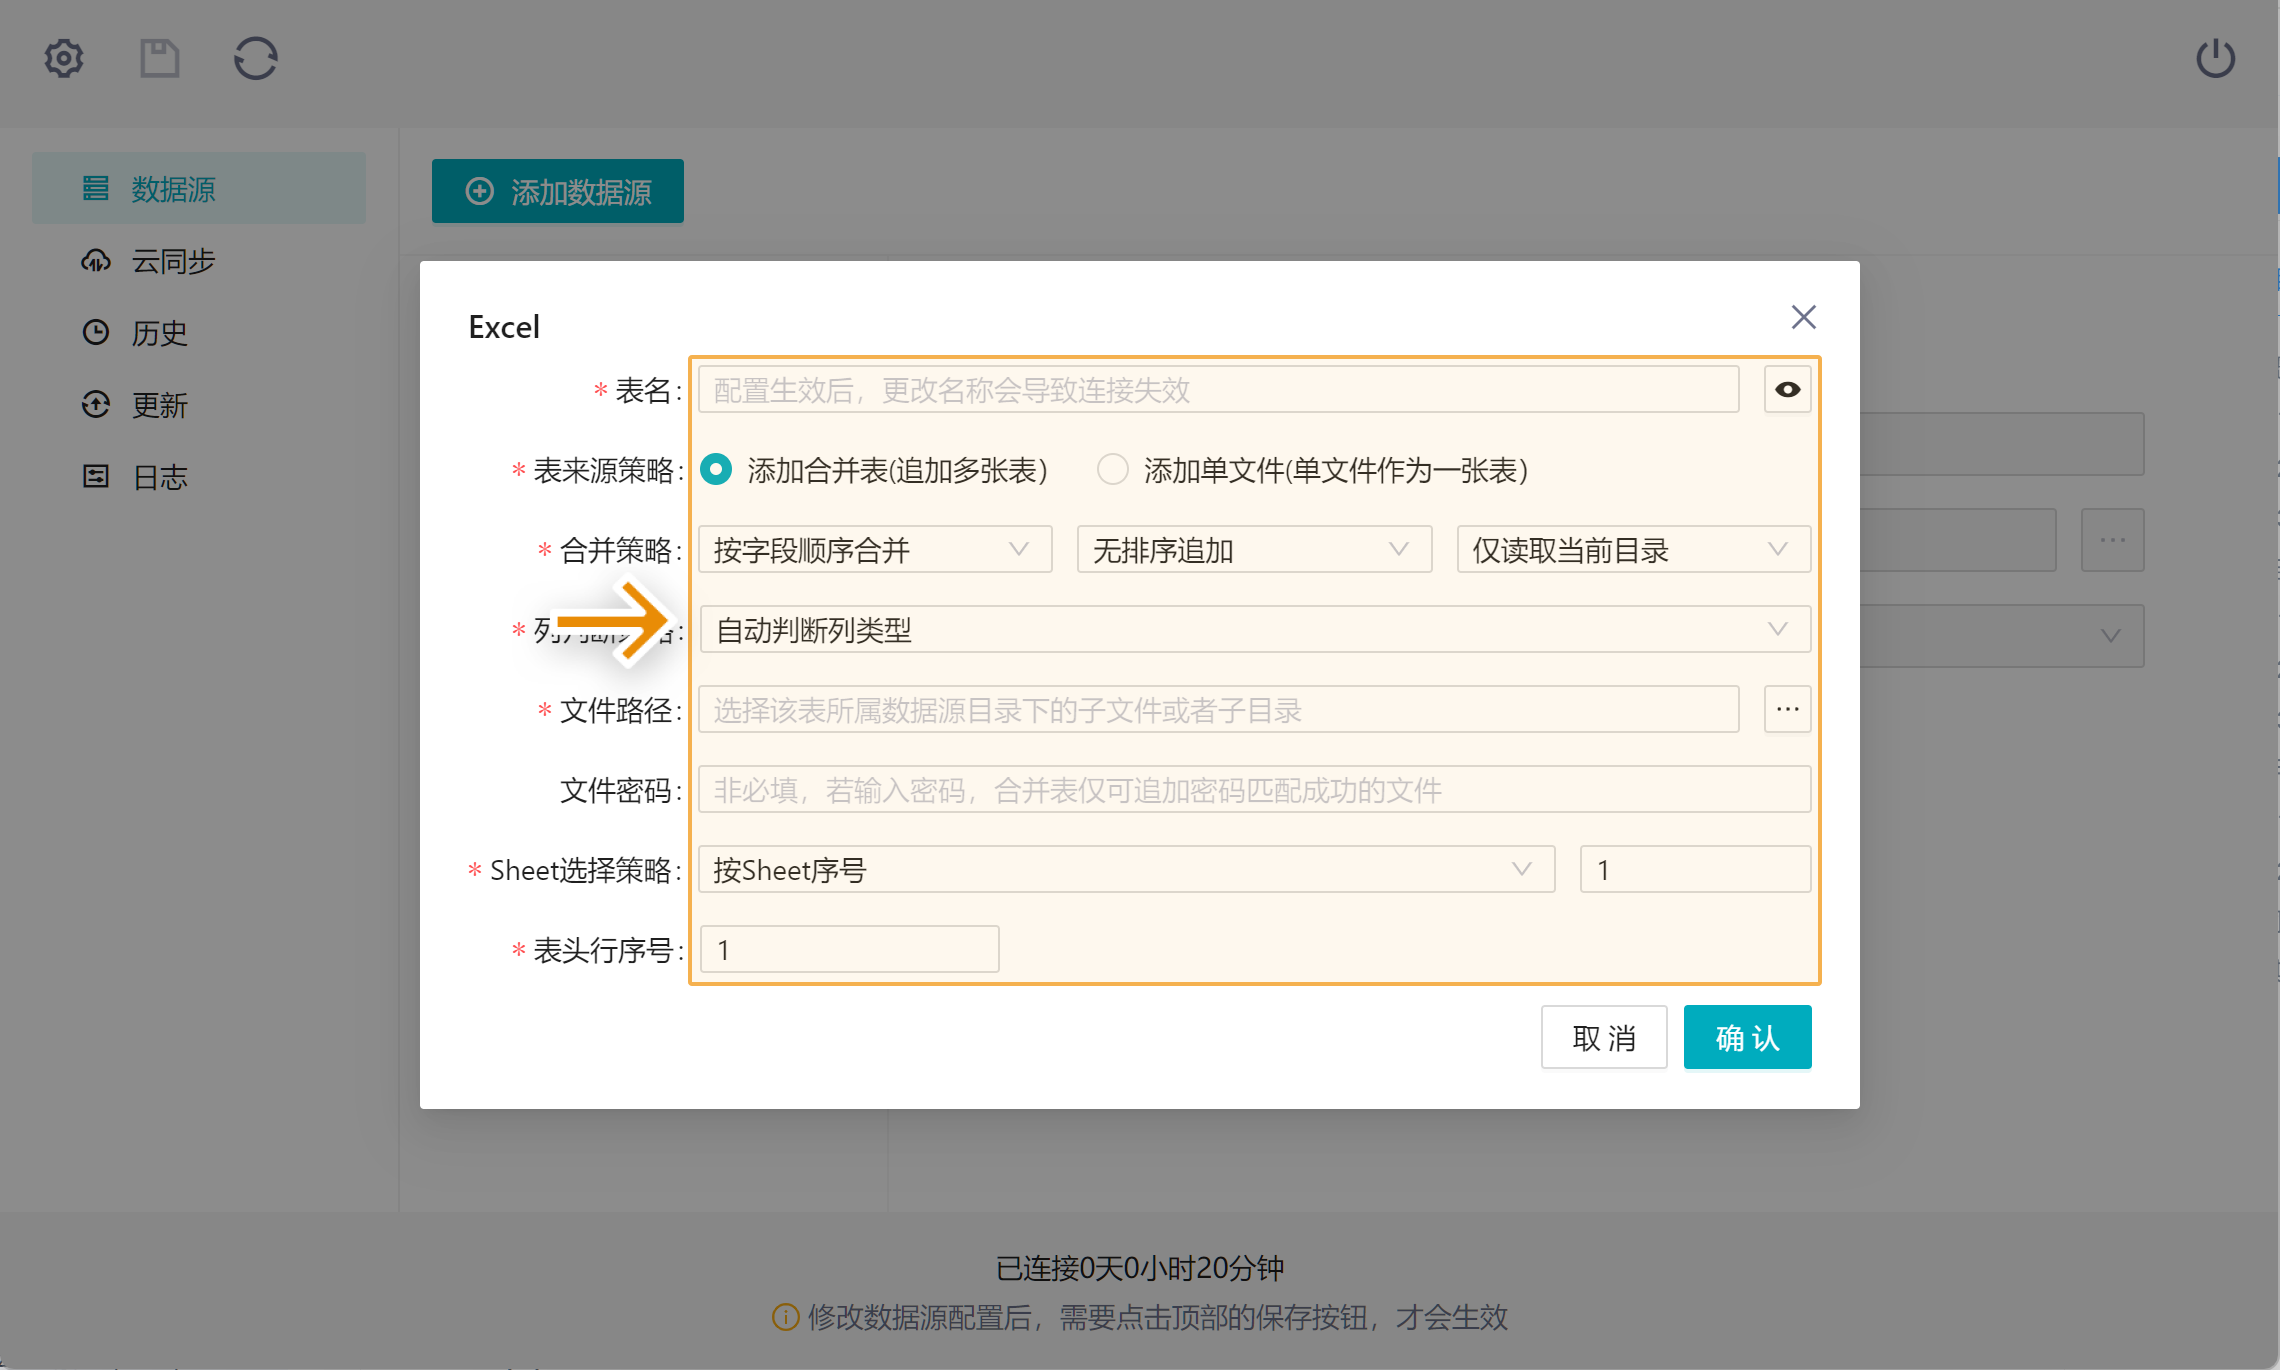Open settings gear icon in top bar
The image size is (2280, 1370).
pos(64,58)
